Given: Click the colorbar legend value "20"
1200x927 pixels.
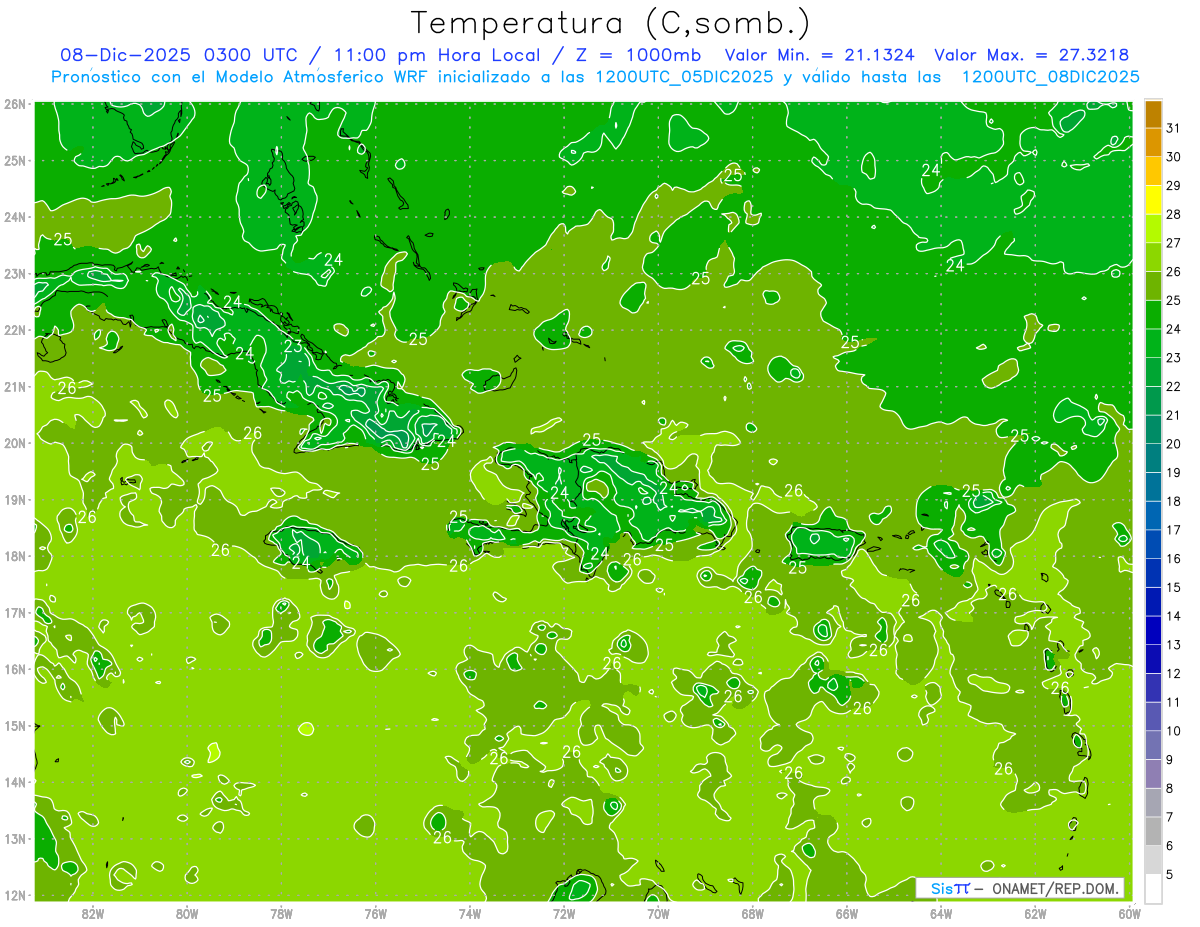Looking at the screenshot, I should pyautogui.click(x=1174, y=444).
